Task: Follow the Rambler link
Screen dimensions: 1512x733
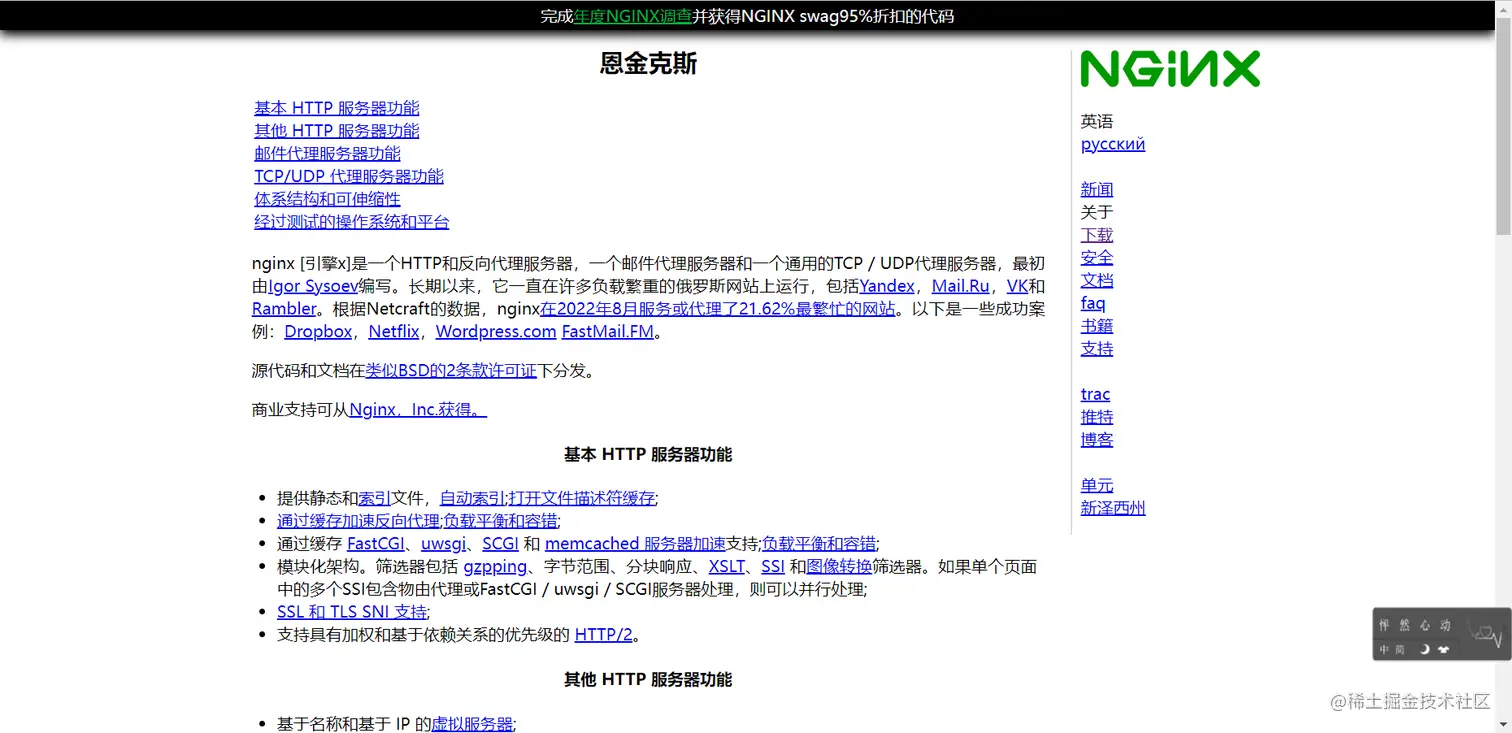Action: coord(284,309)
